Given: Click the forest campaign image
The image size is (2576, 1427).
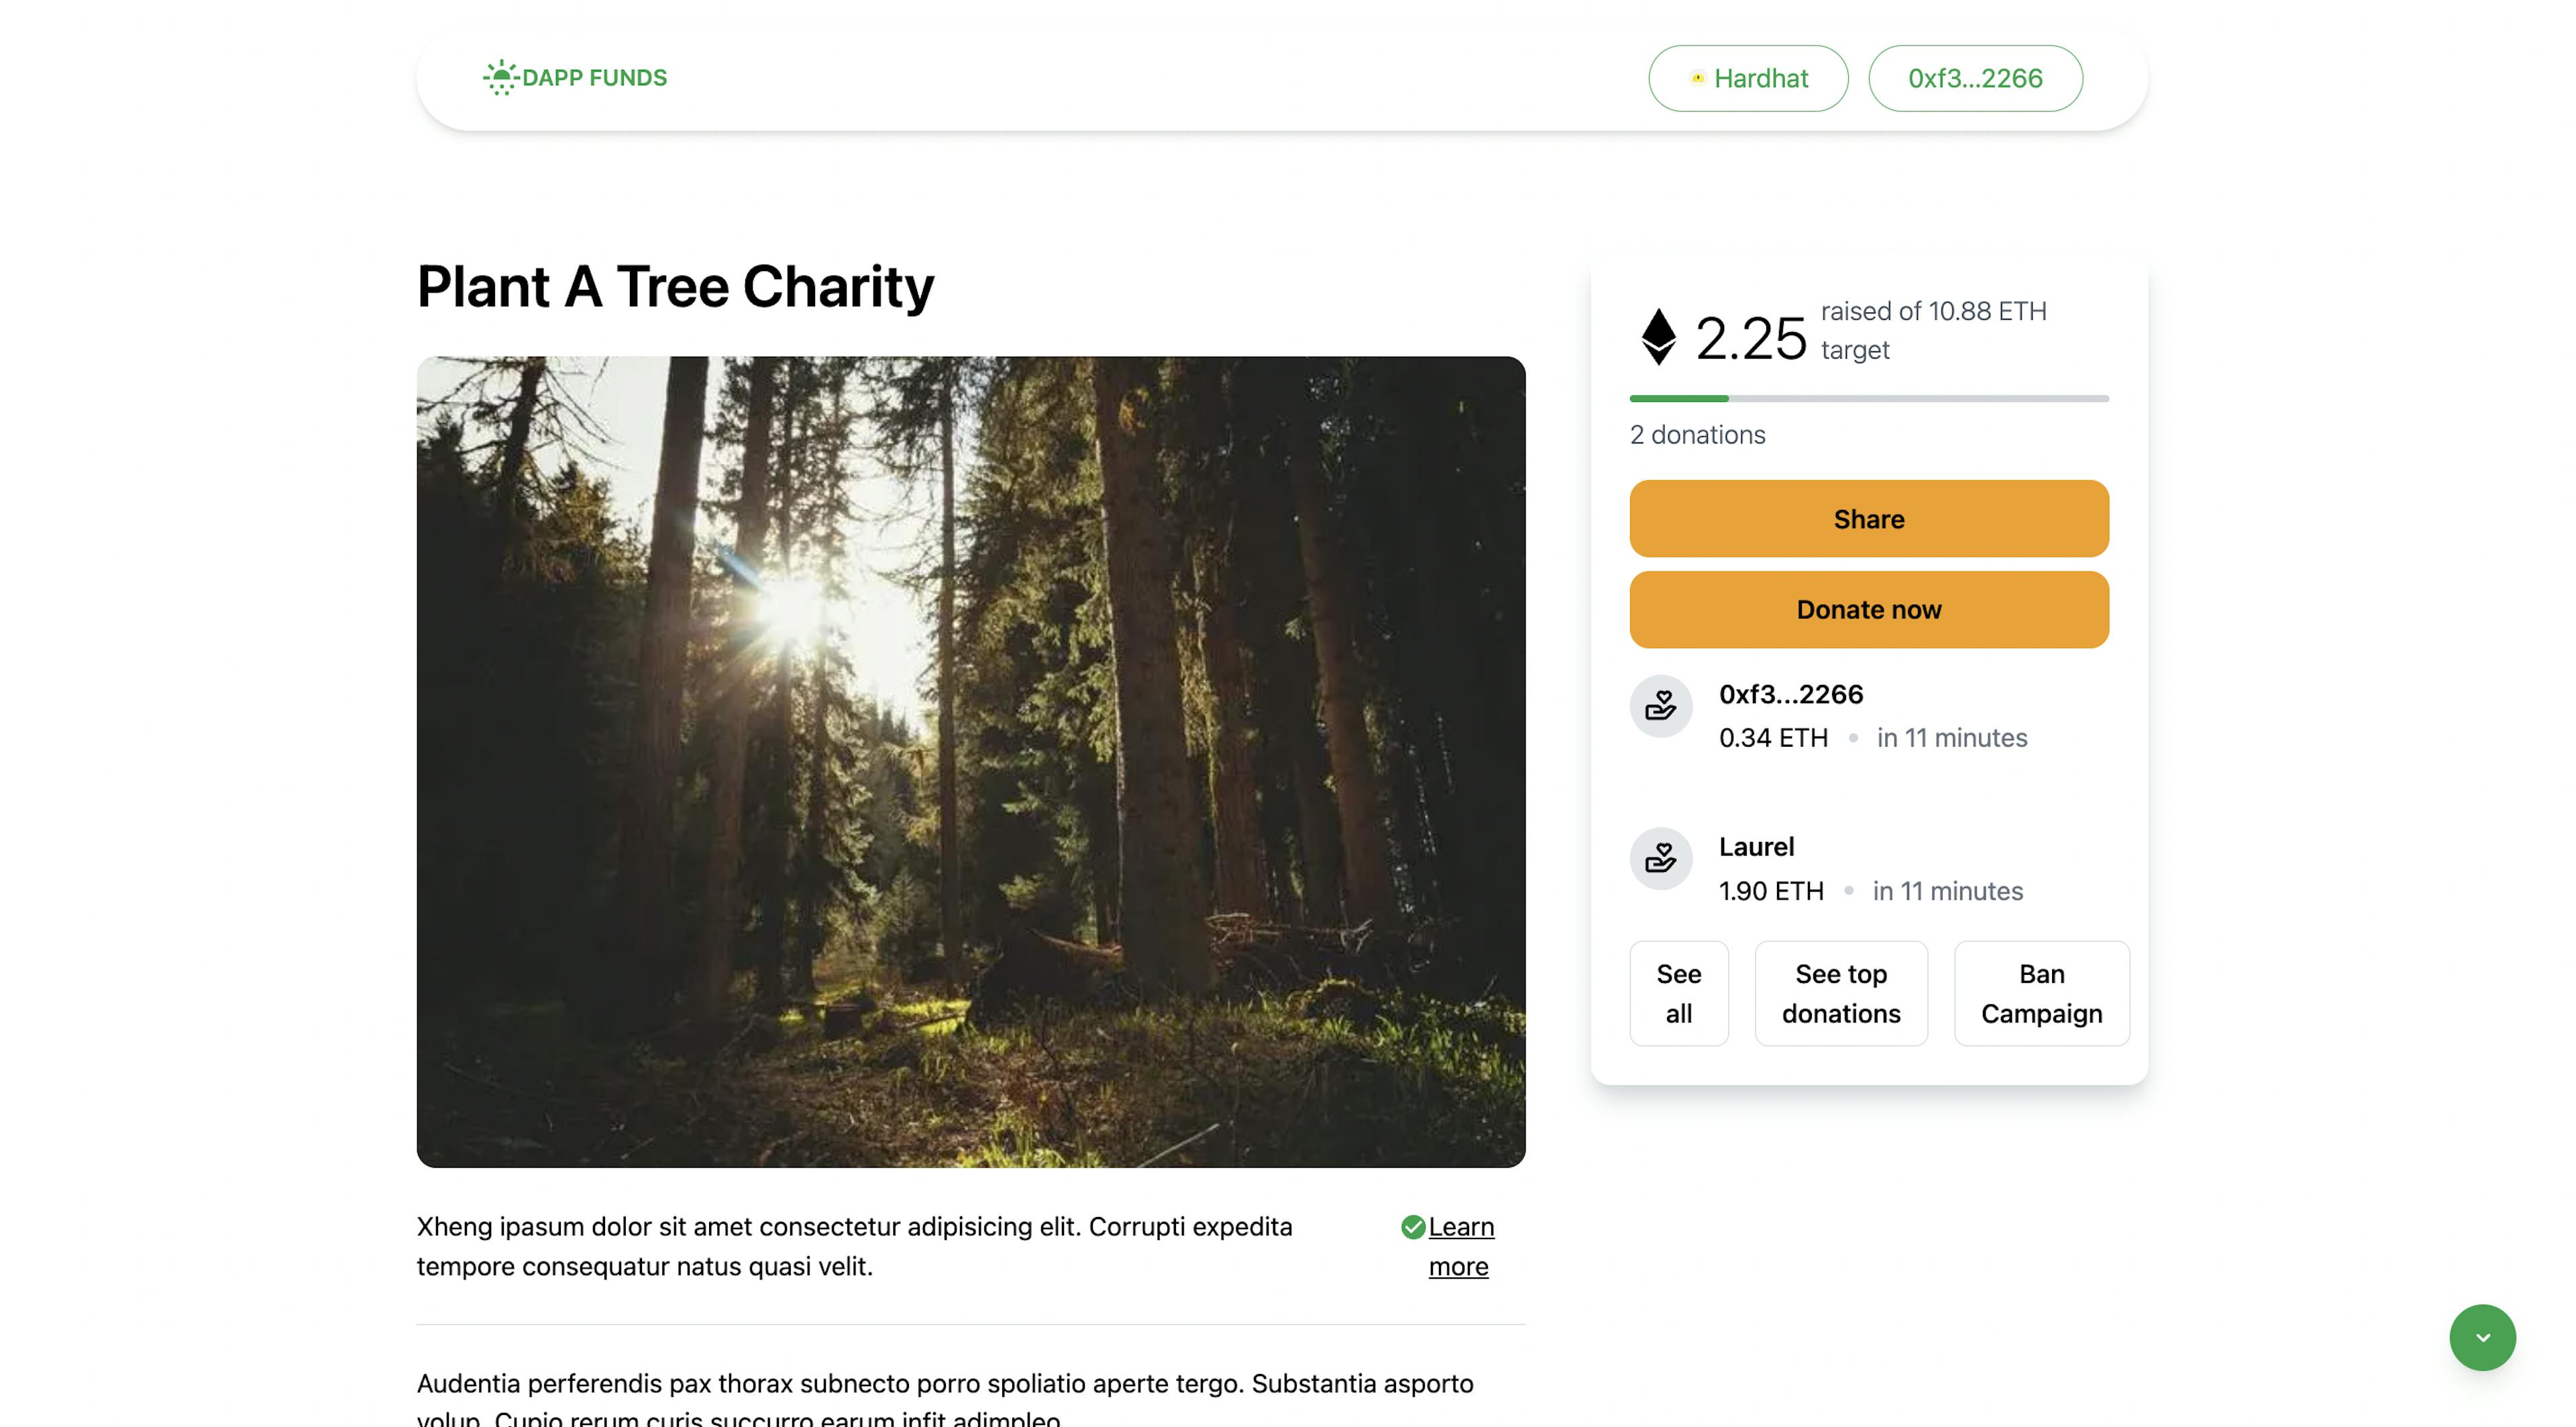Looking at the screenshot, I should pos(971,762).
